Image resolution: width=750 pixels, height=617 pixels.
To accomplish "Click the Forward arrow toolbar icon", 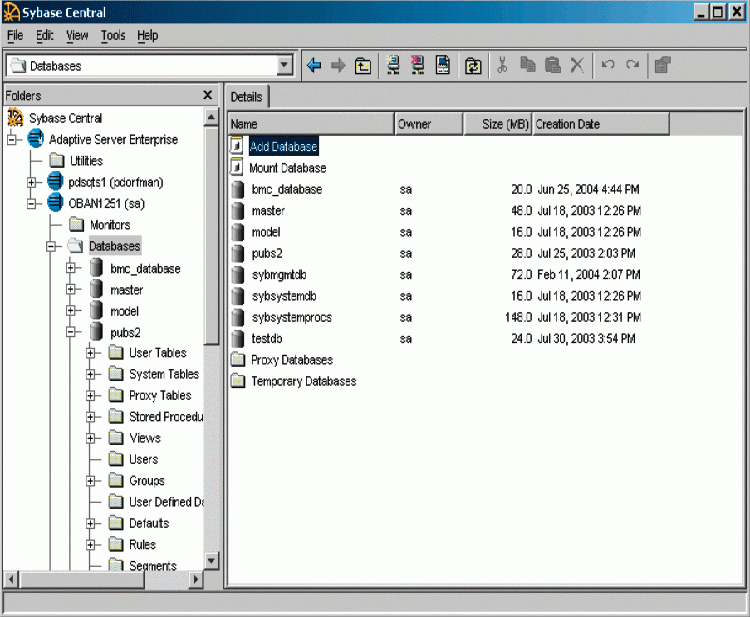I will [x=338, y=65].
